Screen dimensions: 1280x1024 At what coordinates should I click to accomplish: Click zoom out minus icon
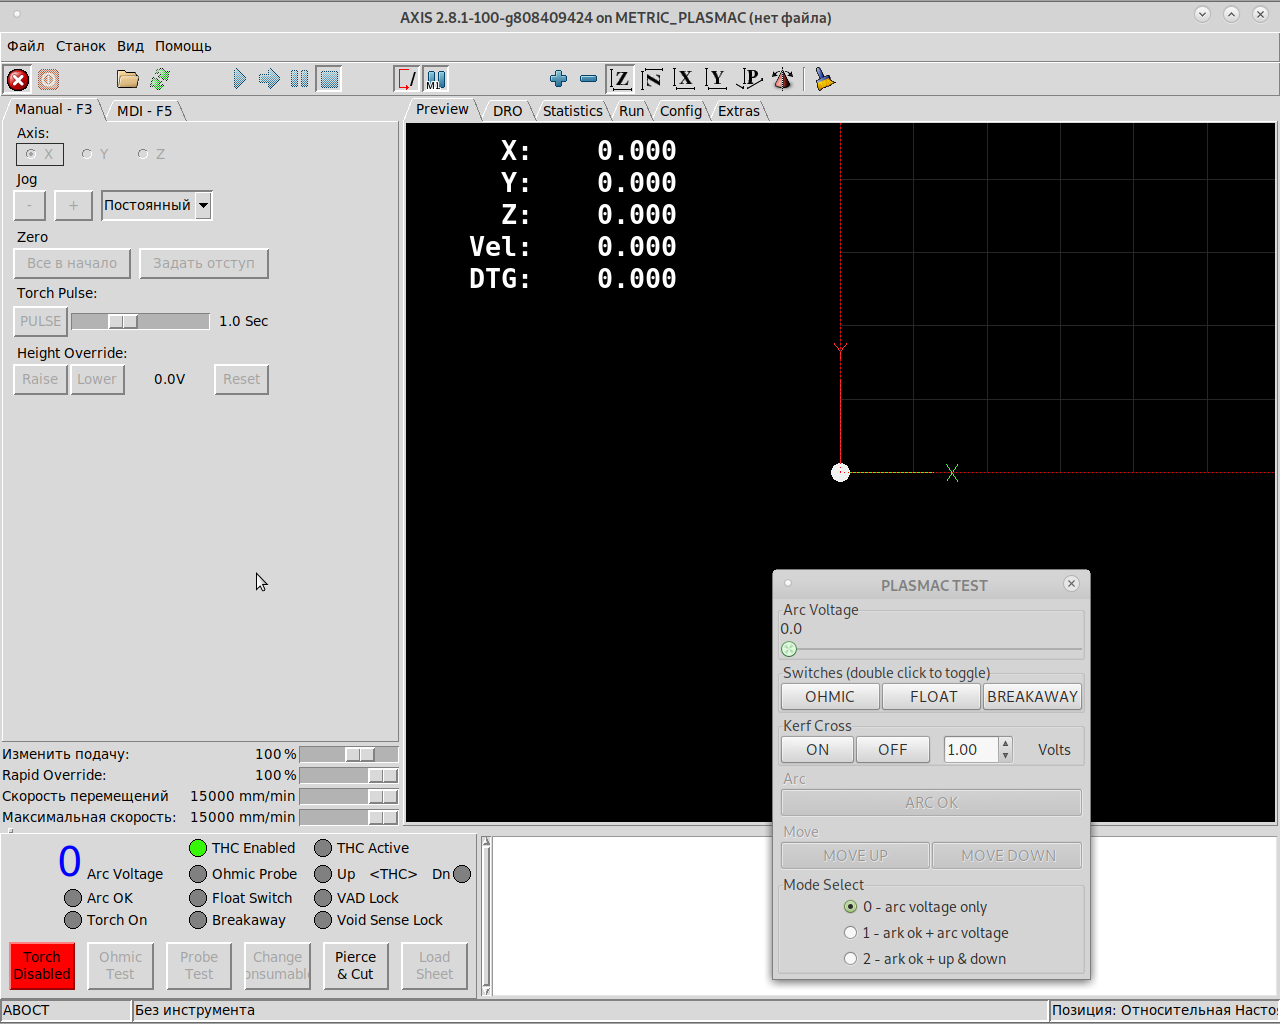(x=589, y=79)
